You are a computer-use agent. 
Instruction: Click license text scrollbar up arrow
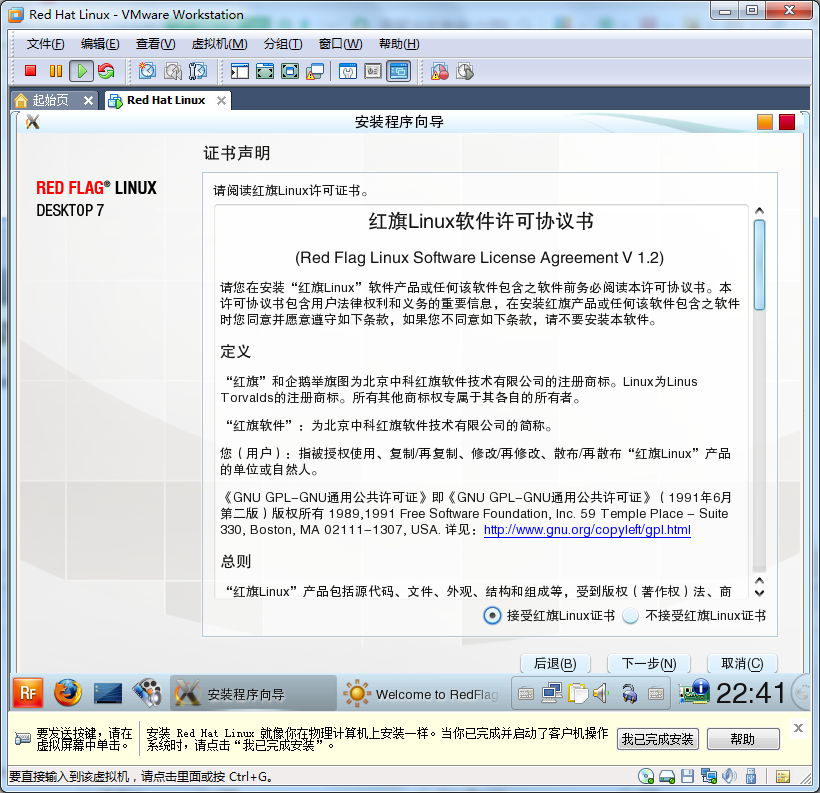759,210
